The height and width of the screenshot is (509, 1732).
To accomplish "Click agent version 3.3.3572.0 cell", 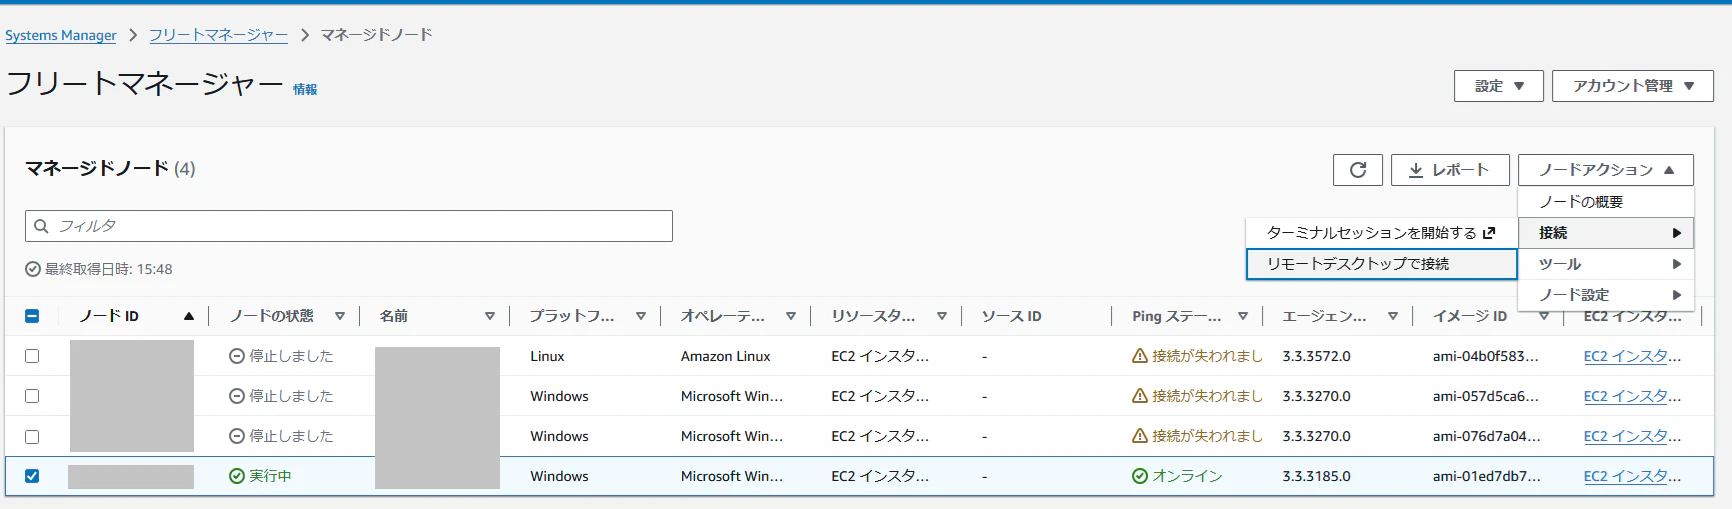I will (x=1316, y=356).
